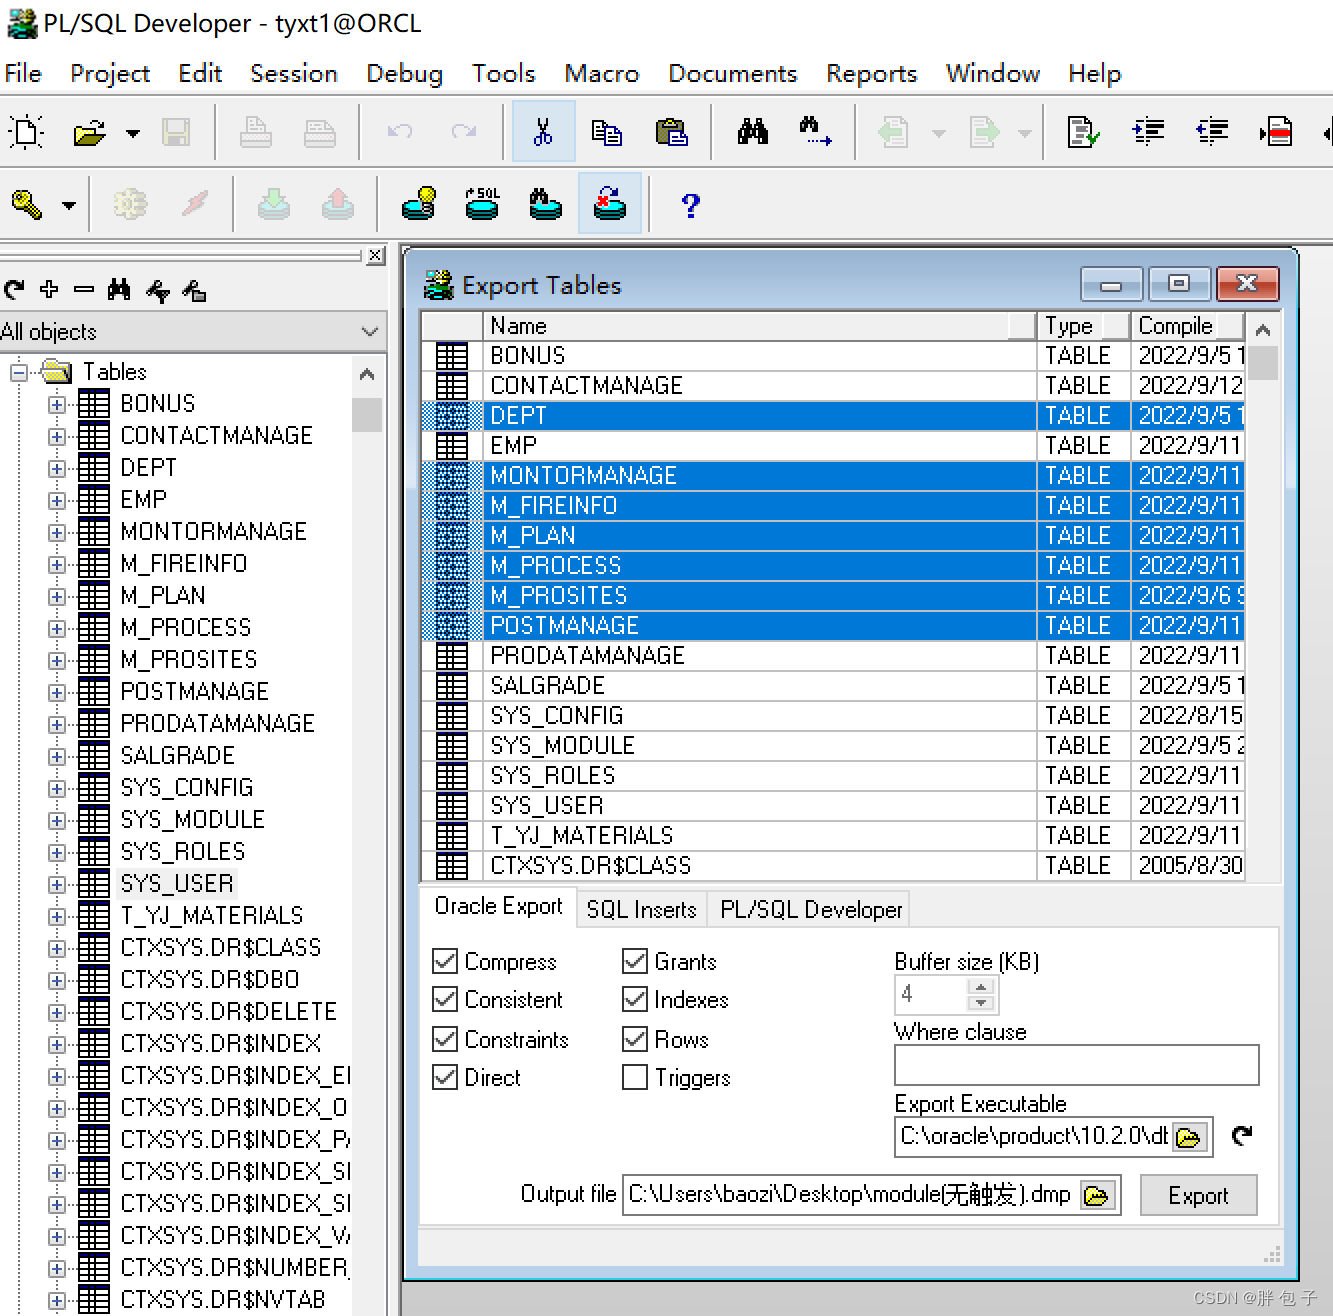Screen dimensions: 1333x1316
Task: Increase Buffer size with the up stepper
Action: click(981, 987)
